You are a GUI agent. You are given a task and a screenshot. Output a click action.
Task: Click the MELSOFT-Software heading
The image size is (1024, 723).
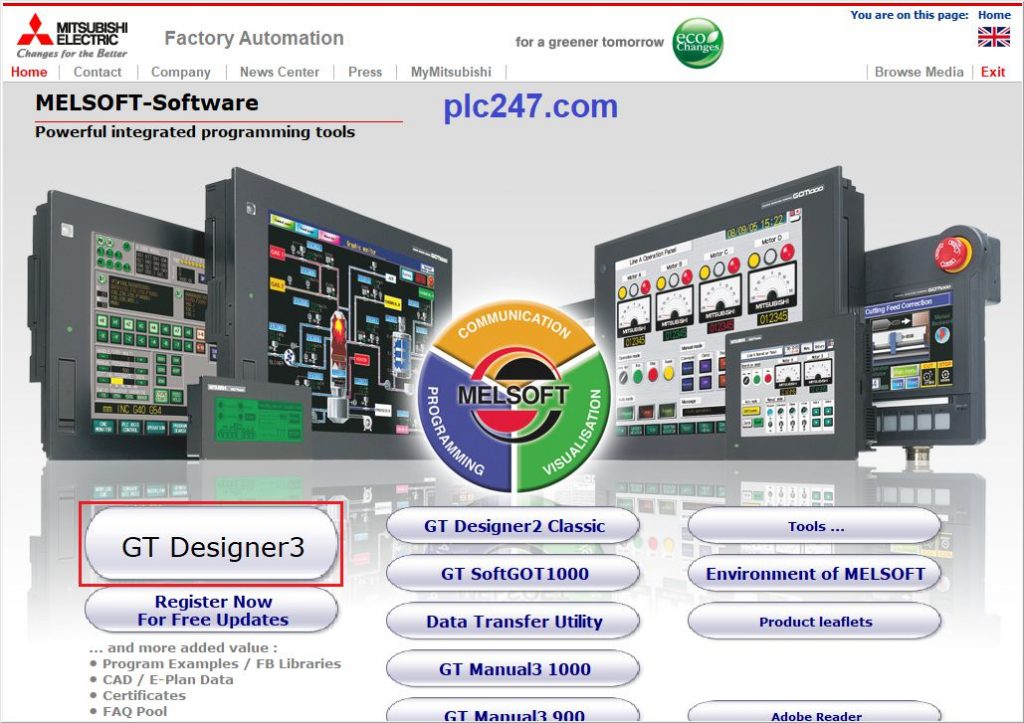tap(147, 103)
